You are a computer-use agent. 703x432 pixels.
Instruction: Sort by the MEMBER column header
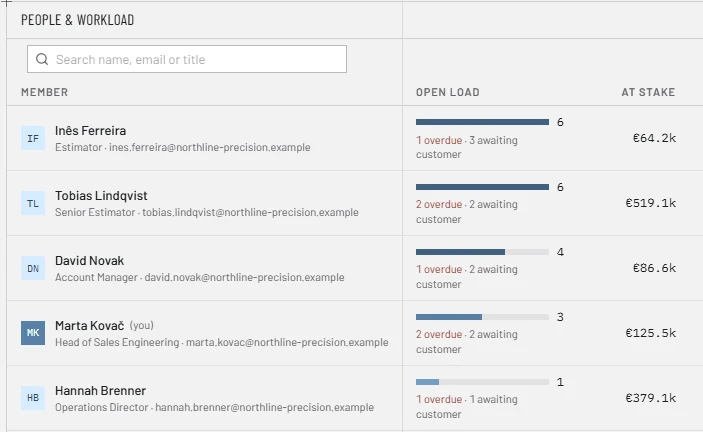pos(44,92)
